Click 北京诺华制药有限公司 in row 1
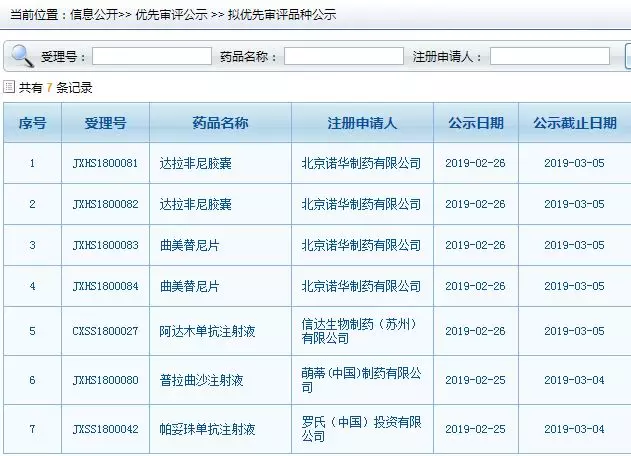 pyautogui.click(x=361, y=163)
